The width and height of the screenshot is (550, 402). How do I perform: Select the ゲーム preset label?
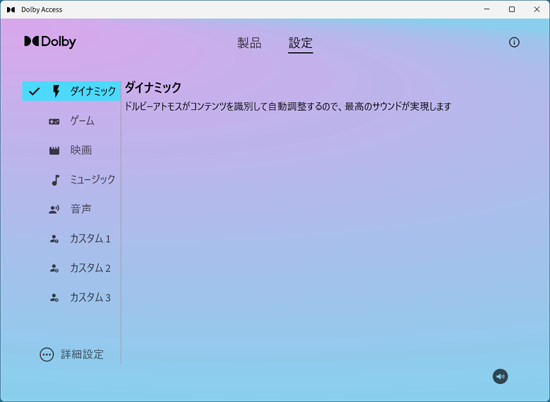pyautogui.click(x=82, y=121)
